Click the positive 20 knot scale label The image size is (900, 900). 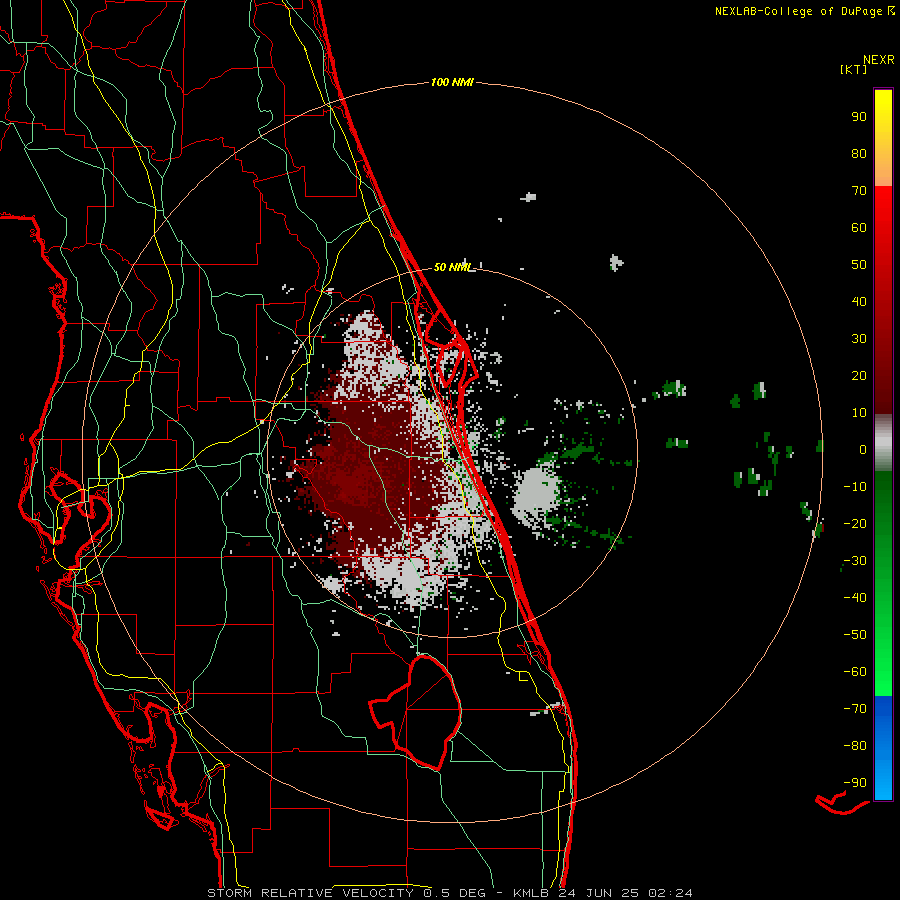(x=859, y=375)
